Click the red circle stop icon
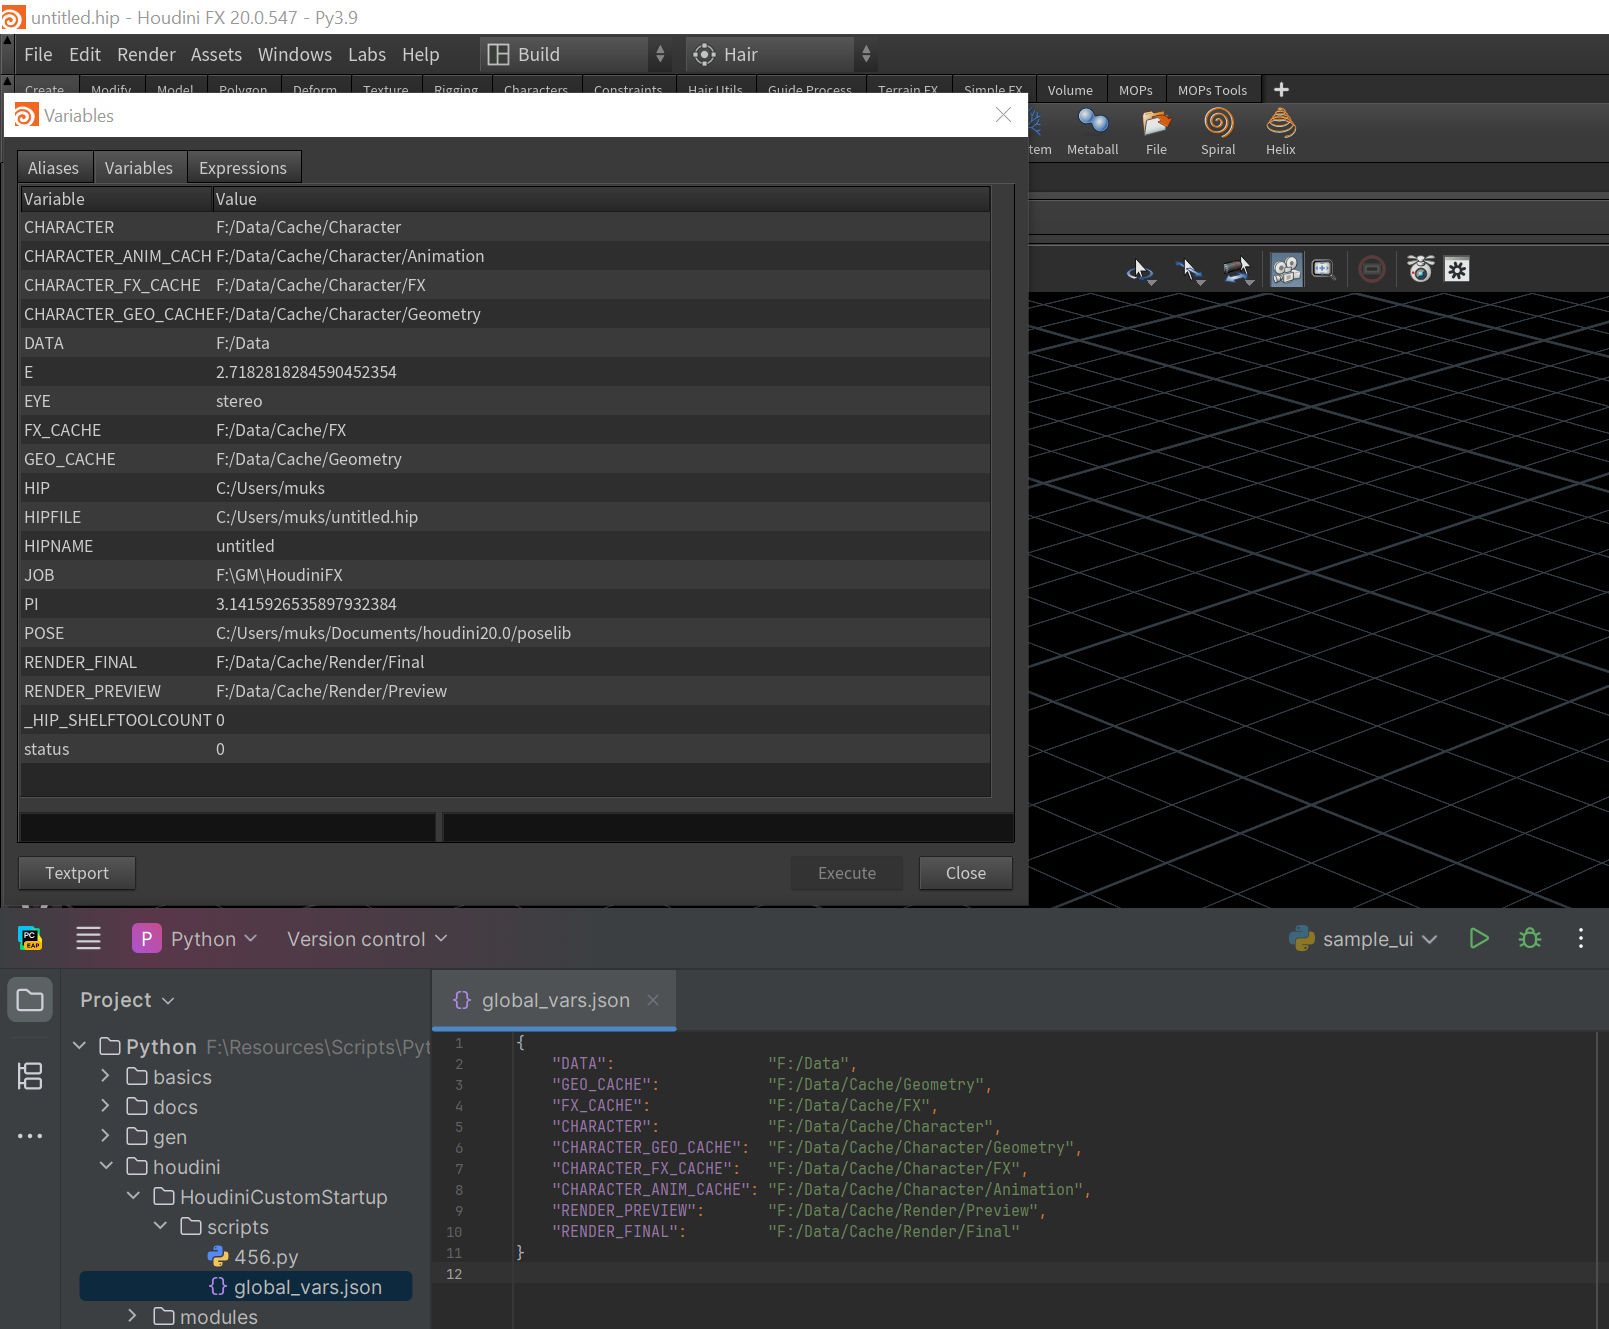 click(x=1372, y=270)
